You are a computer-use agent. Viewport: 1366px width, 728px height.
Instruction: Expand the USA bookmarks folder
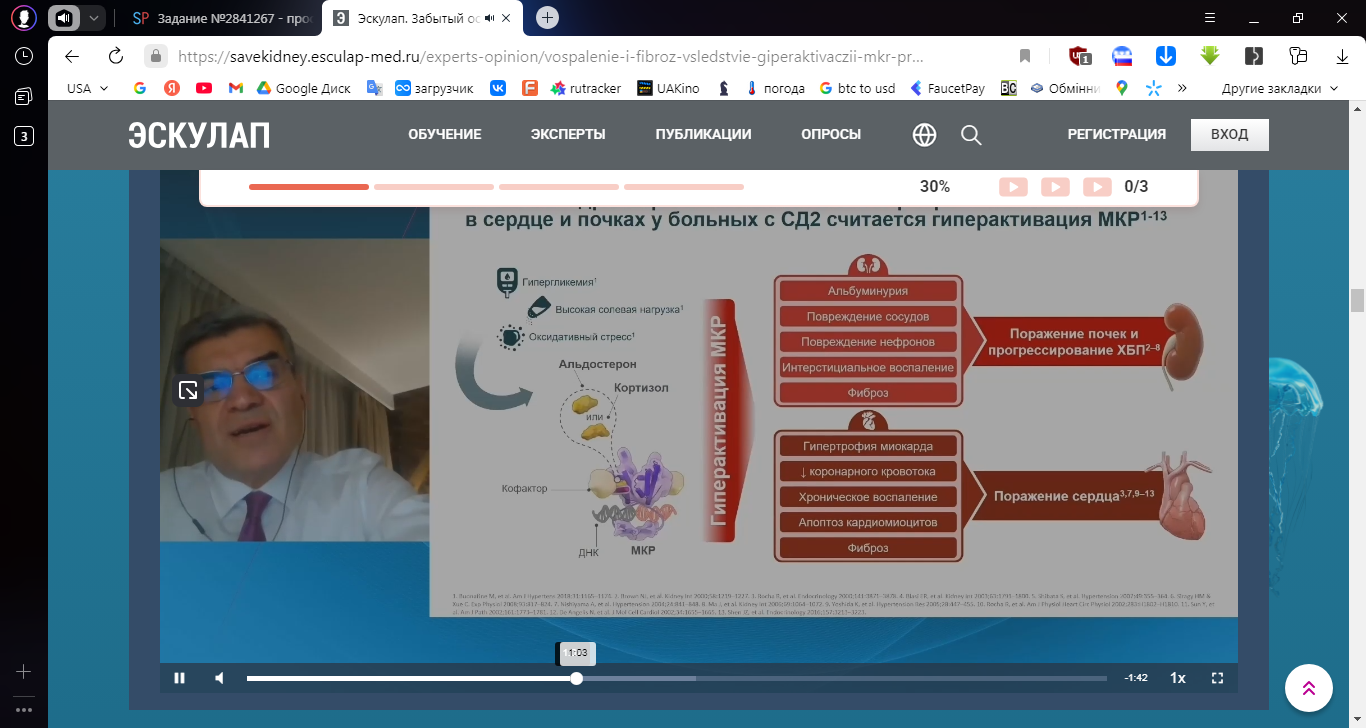[88, 88]
